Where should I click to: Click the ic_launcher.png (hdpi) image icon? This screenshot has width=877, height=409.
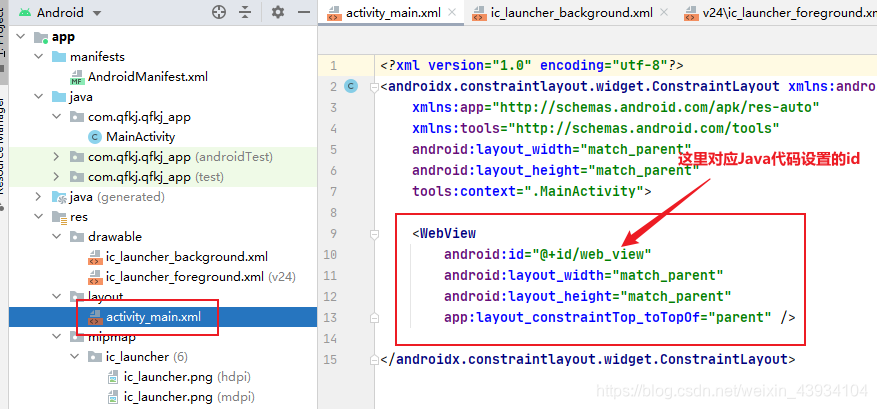click(x=113, y=377)
